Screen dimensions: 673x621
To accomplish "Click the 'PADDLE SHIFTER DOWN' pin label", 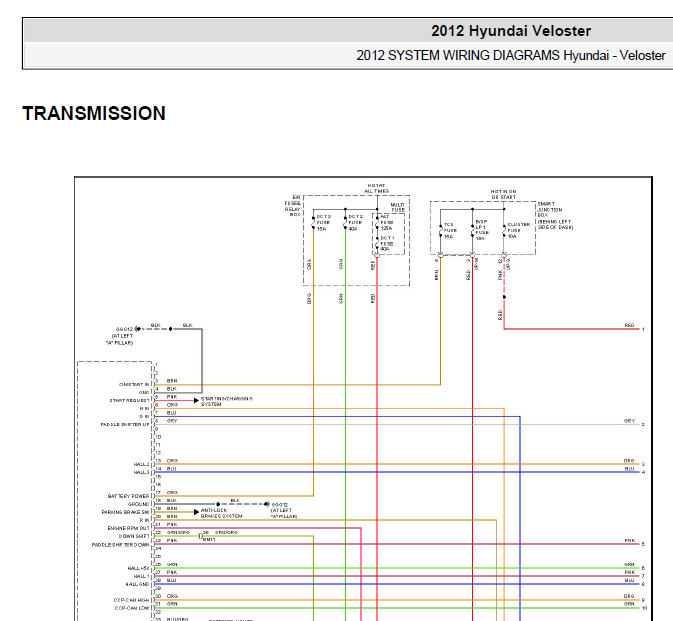I will click(121, 545).
